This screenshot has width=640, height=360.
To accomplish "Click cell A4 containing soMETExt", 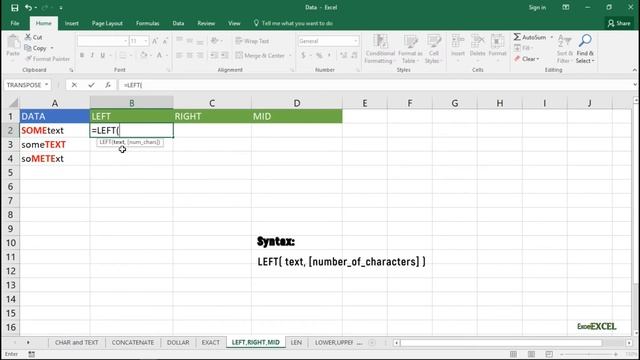I will click(55, 158).
